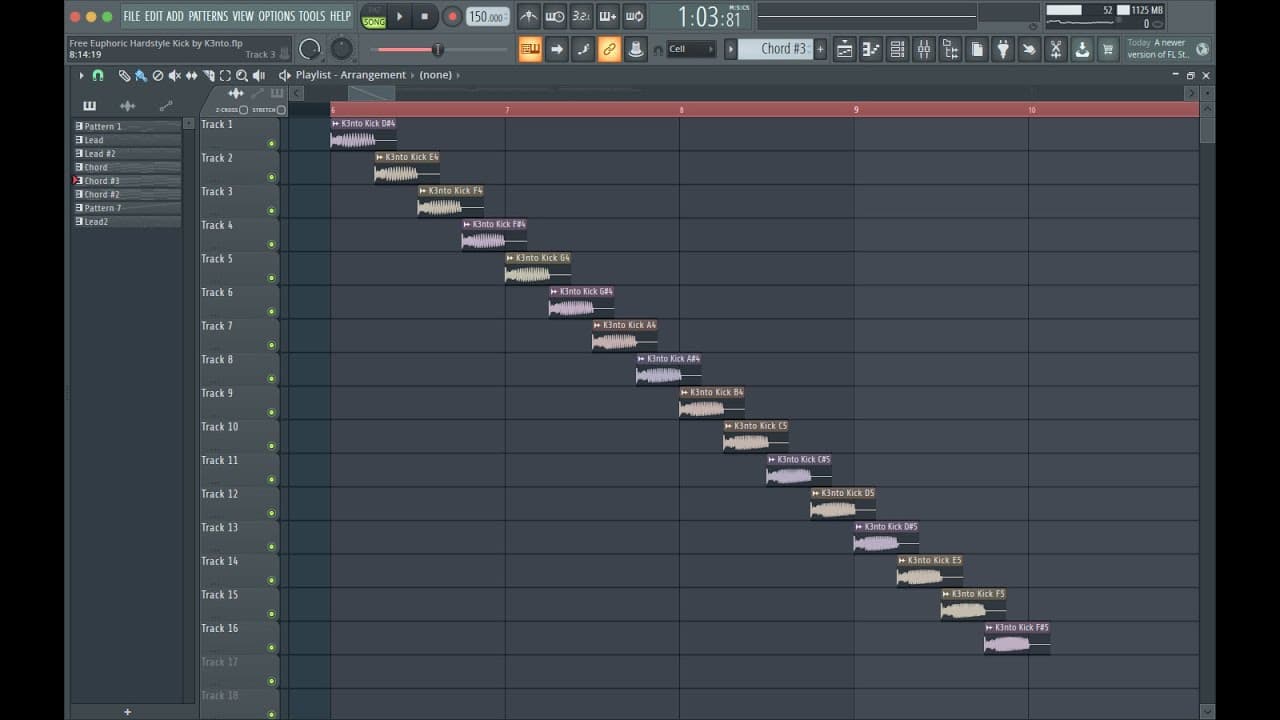This screenshot has width=1280, height=720.
Task: Click the save/export download icon
Action: (1082, 49)
